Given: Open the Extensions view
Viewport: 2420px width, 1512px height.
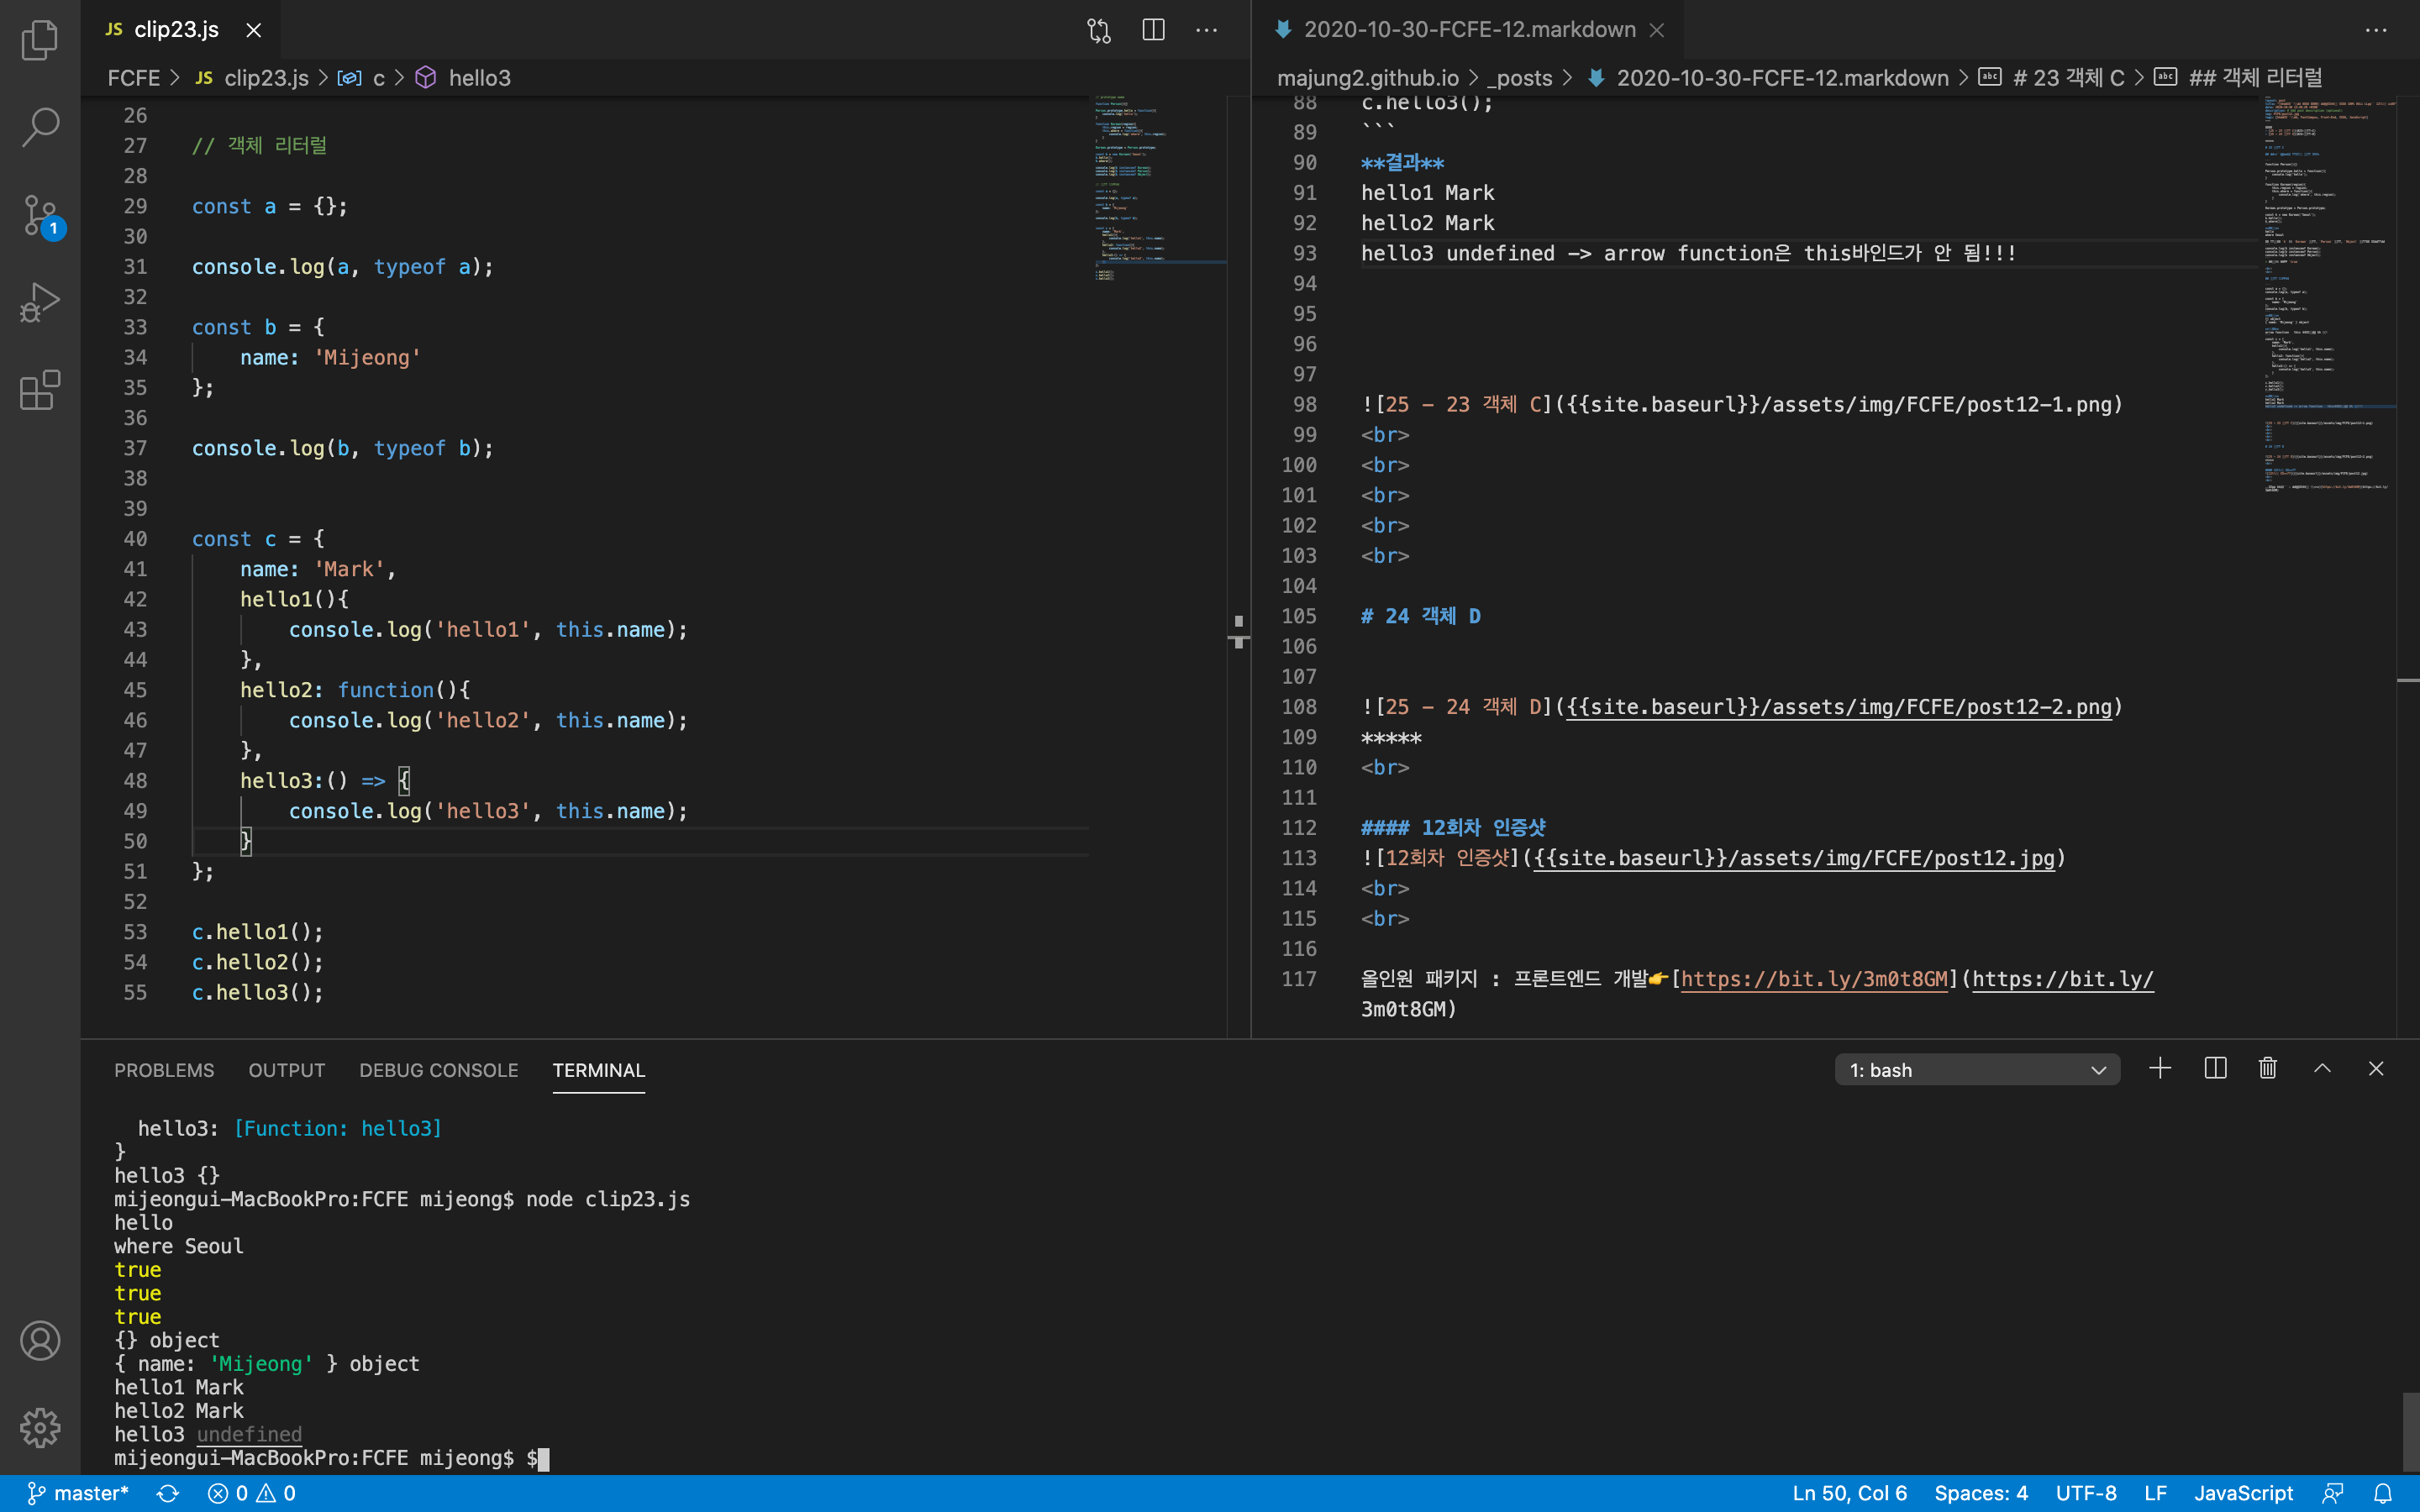Looking at the screenshot, I should tap(40, 389).
